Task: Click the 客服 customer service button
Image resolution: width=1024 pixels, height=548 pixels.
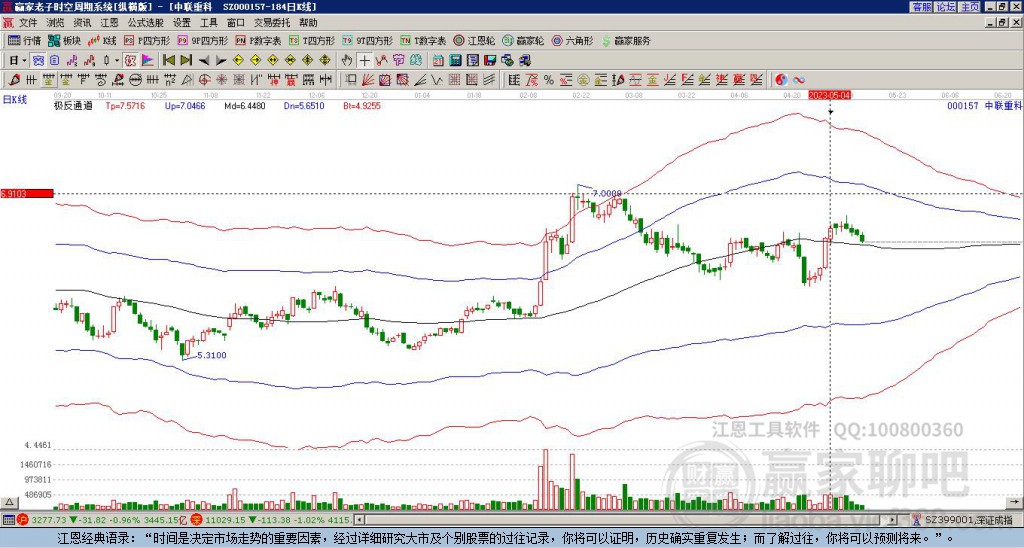Action: (x=921, y=6)
